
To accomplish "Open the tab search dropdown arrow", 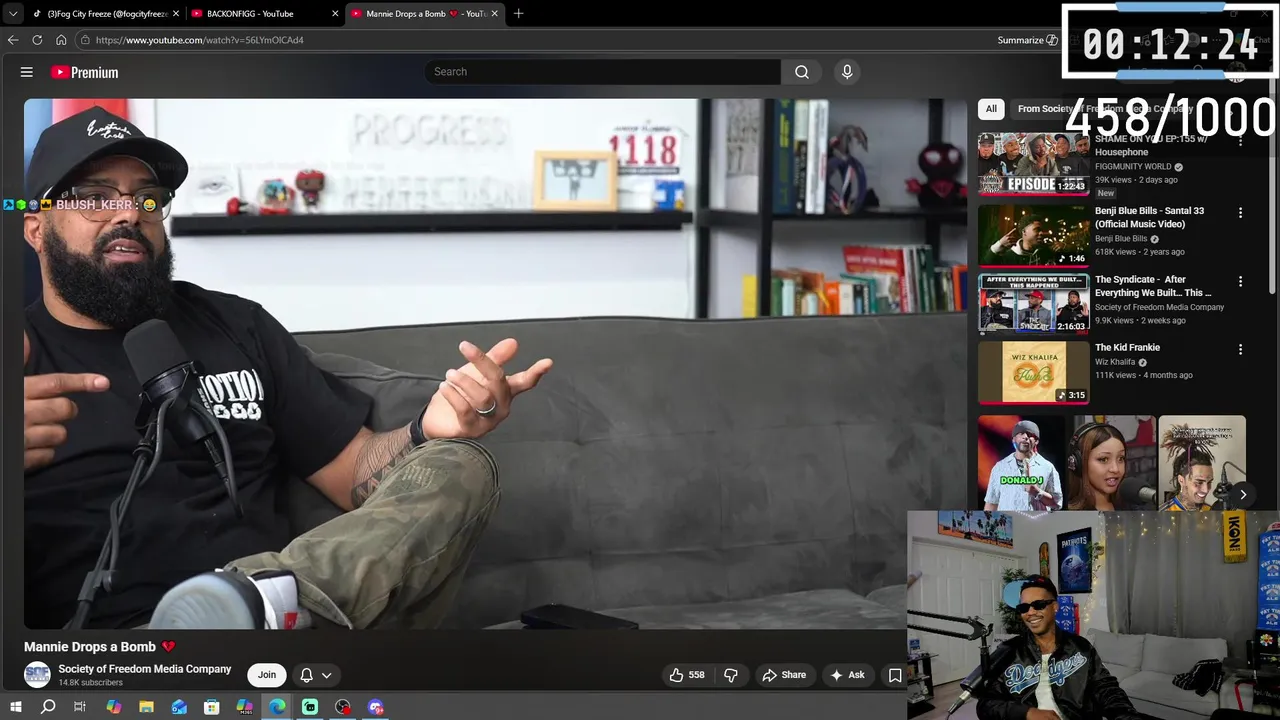I will point(13,14).
